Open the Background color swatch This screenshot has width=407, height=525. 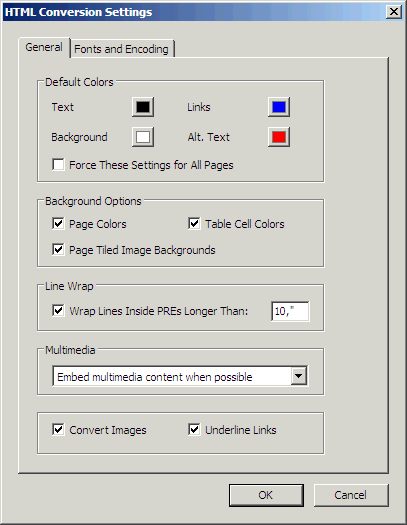(143, 137)
